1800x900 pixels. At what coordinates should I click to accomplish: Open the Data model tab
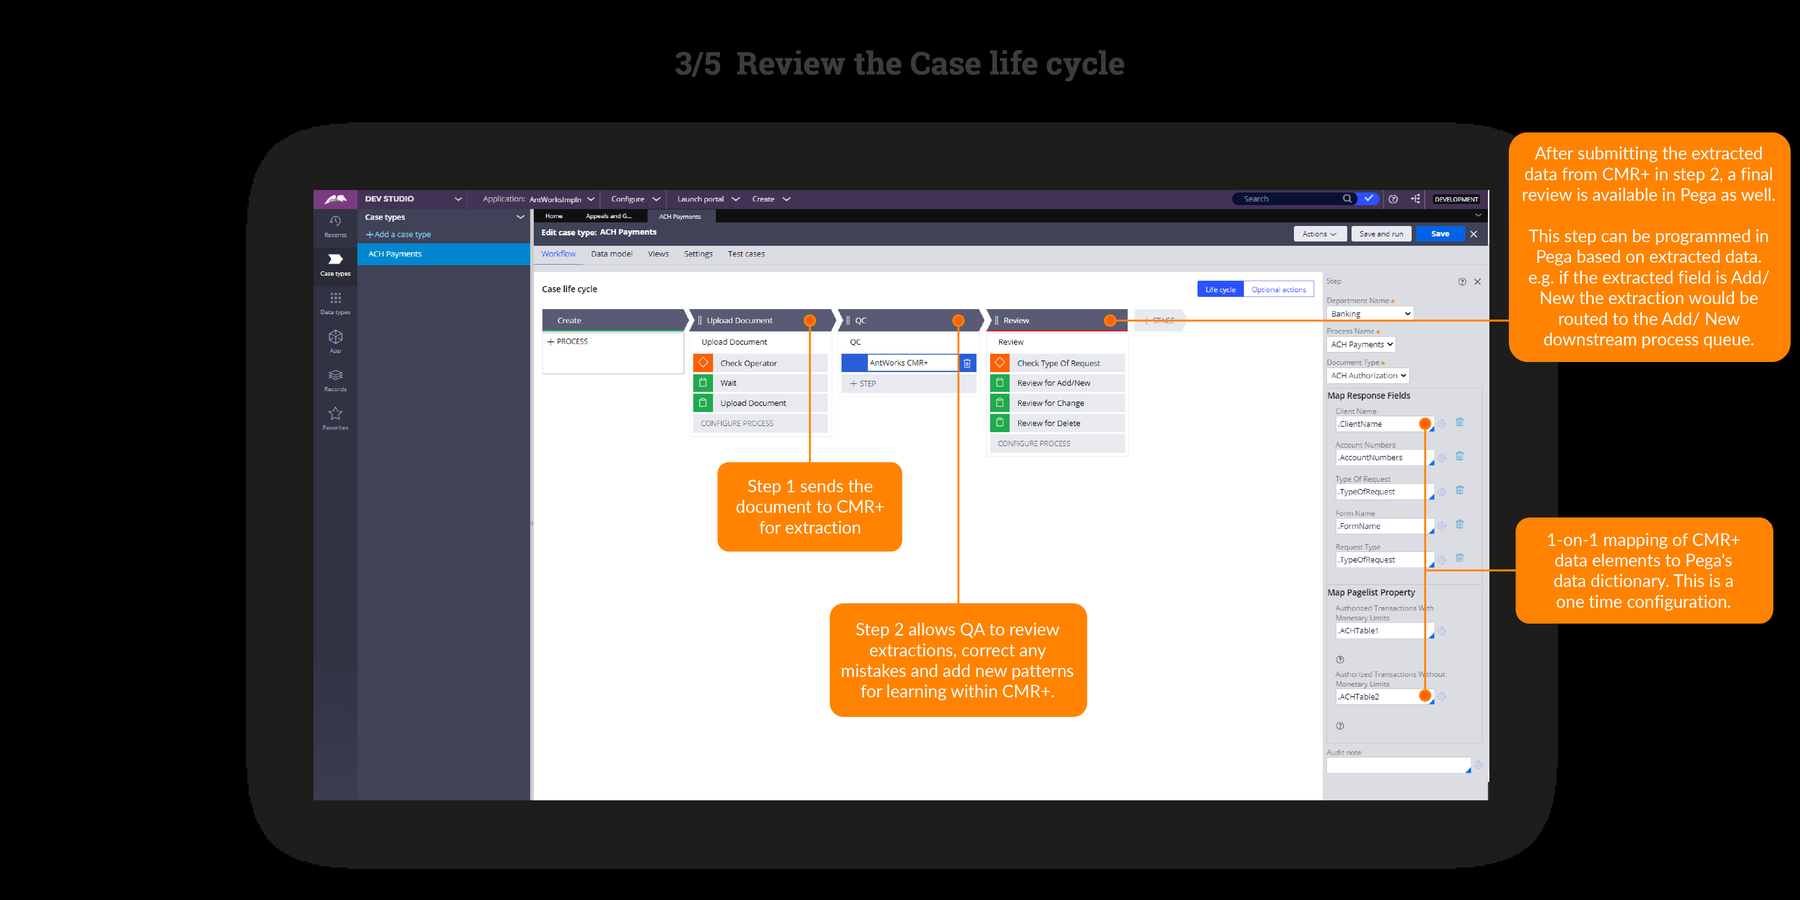pos(612,254)
